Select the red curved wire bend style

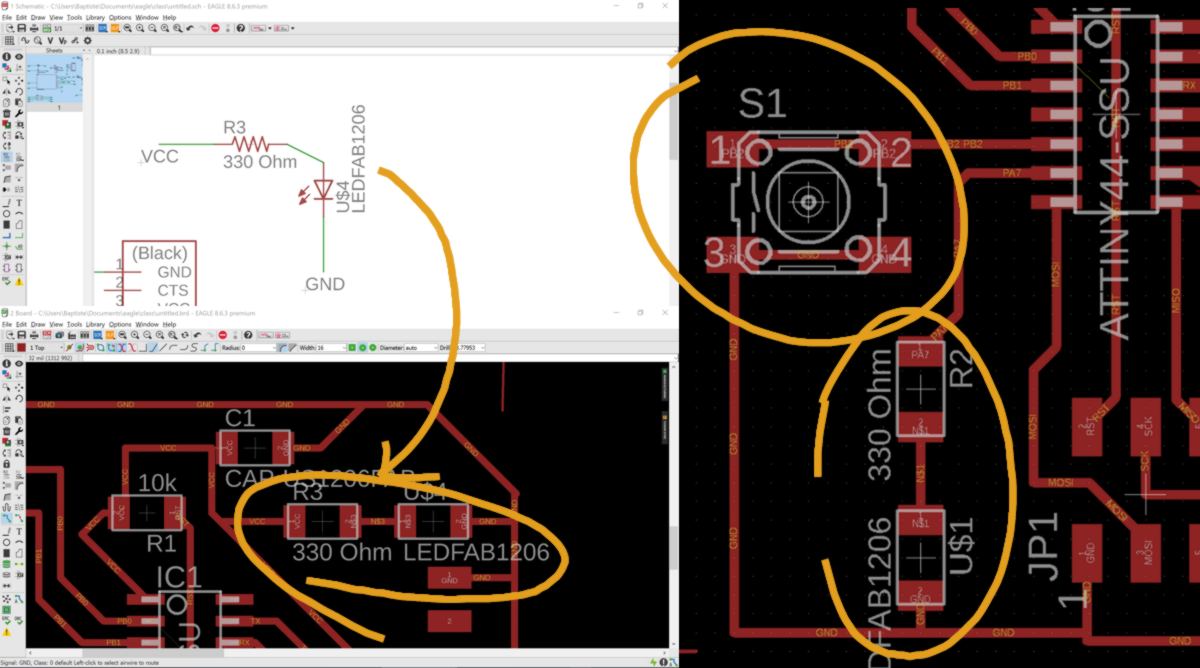132,348
